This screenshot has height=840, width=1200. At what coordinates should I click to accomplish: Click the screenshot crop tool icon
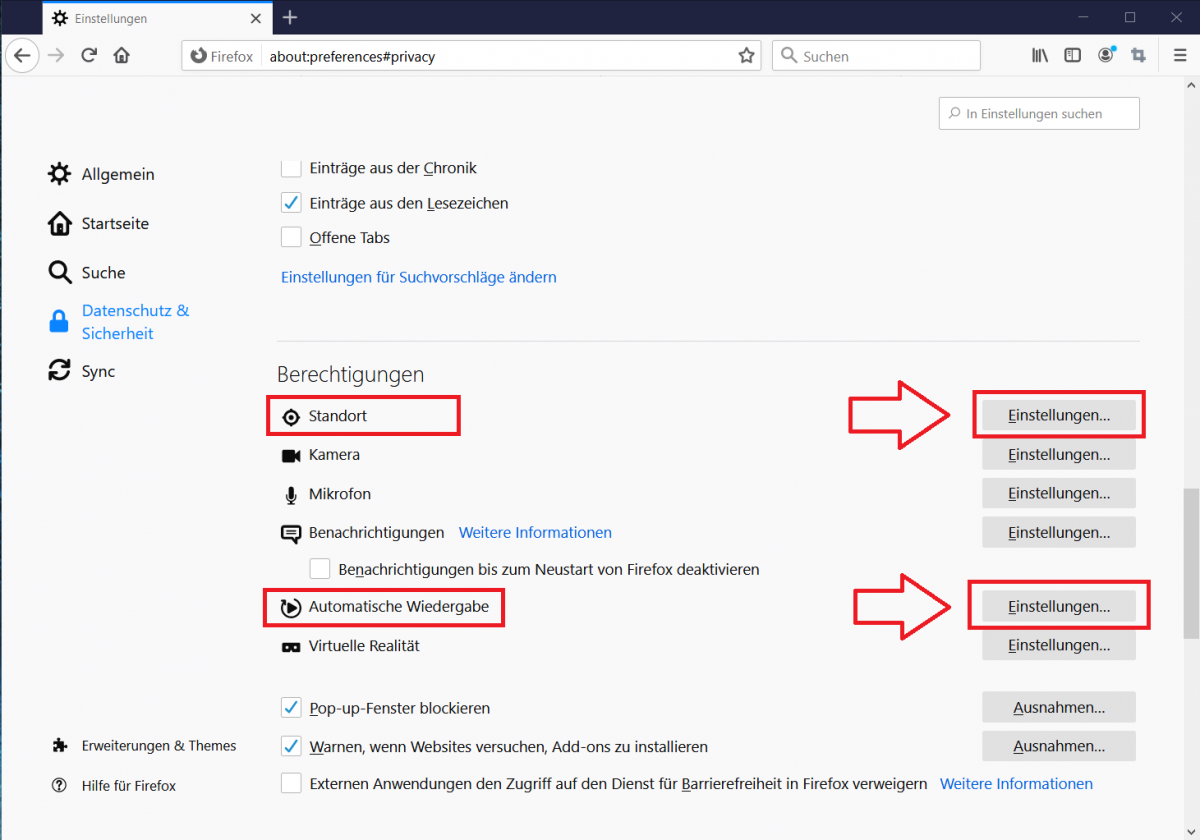tap(1138, 55)
